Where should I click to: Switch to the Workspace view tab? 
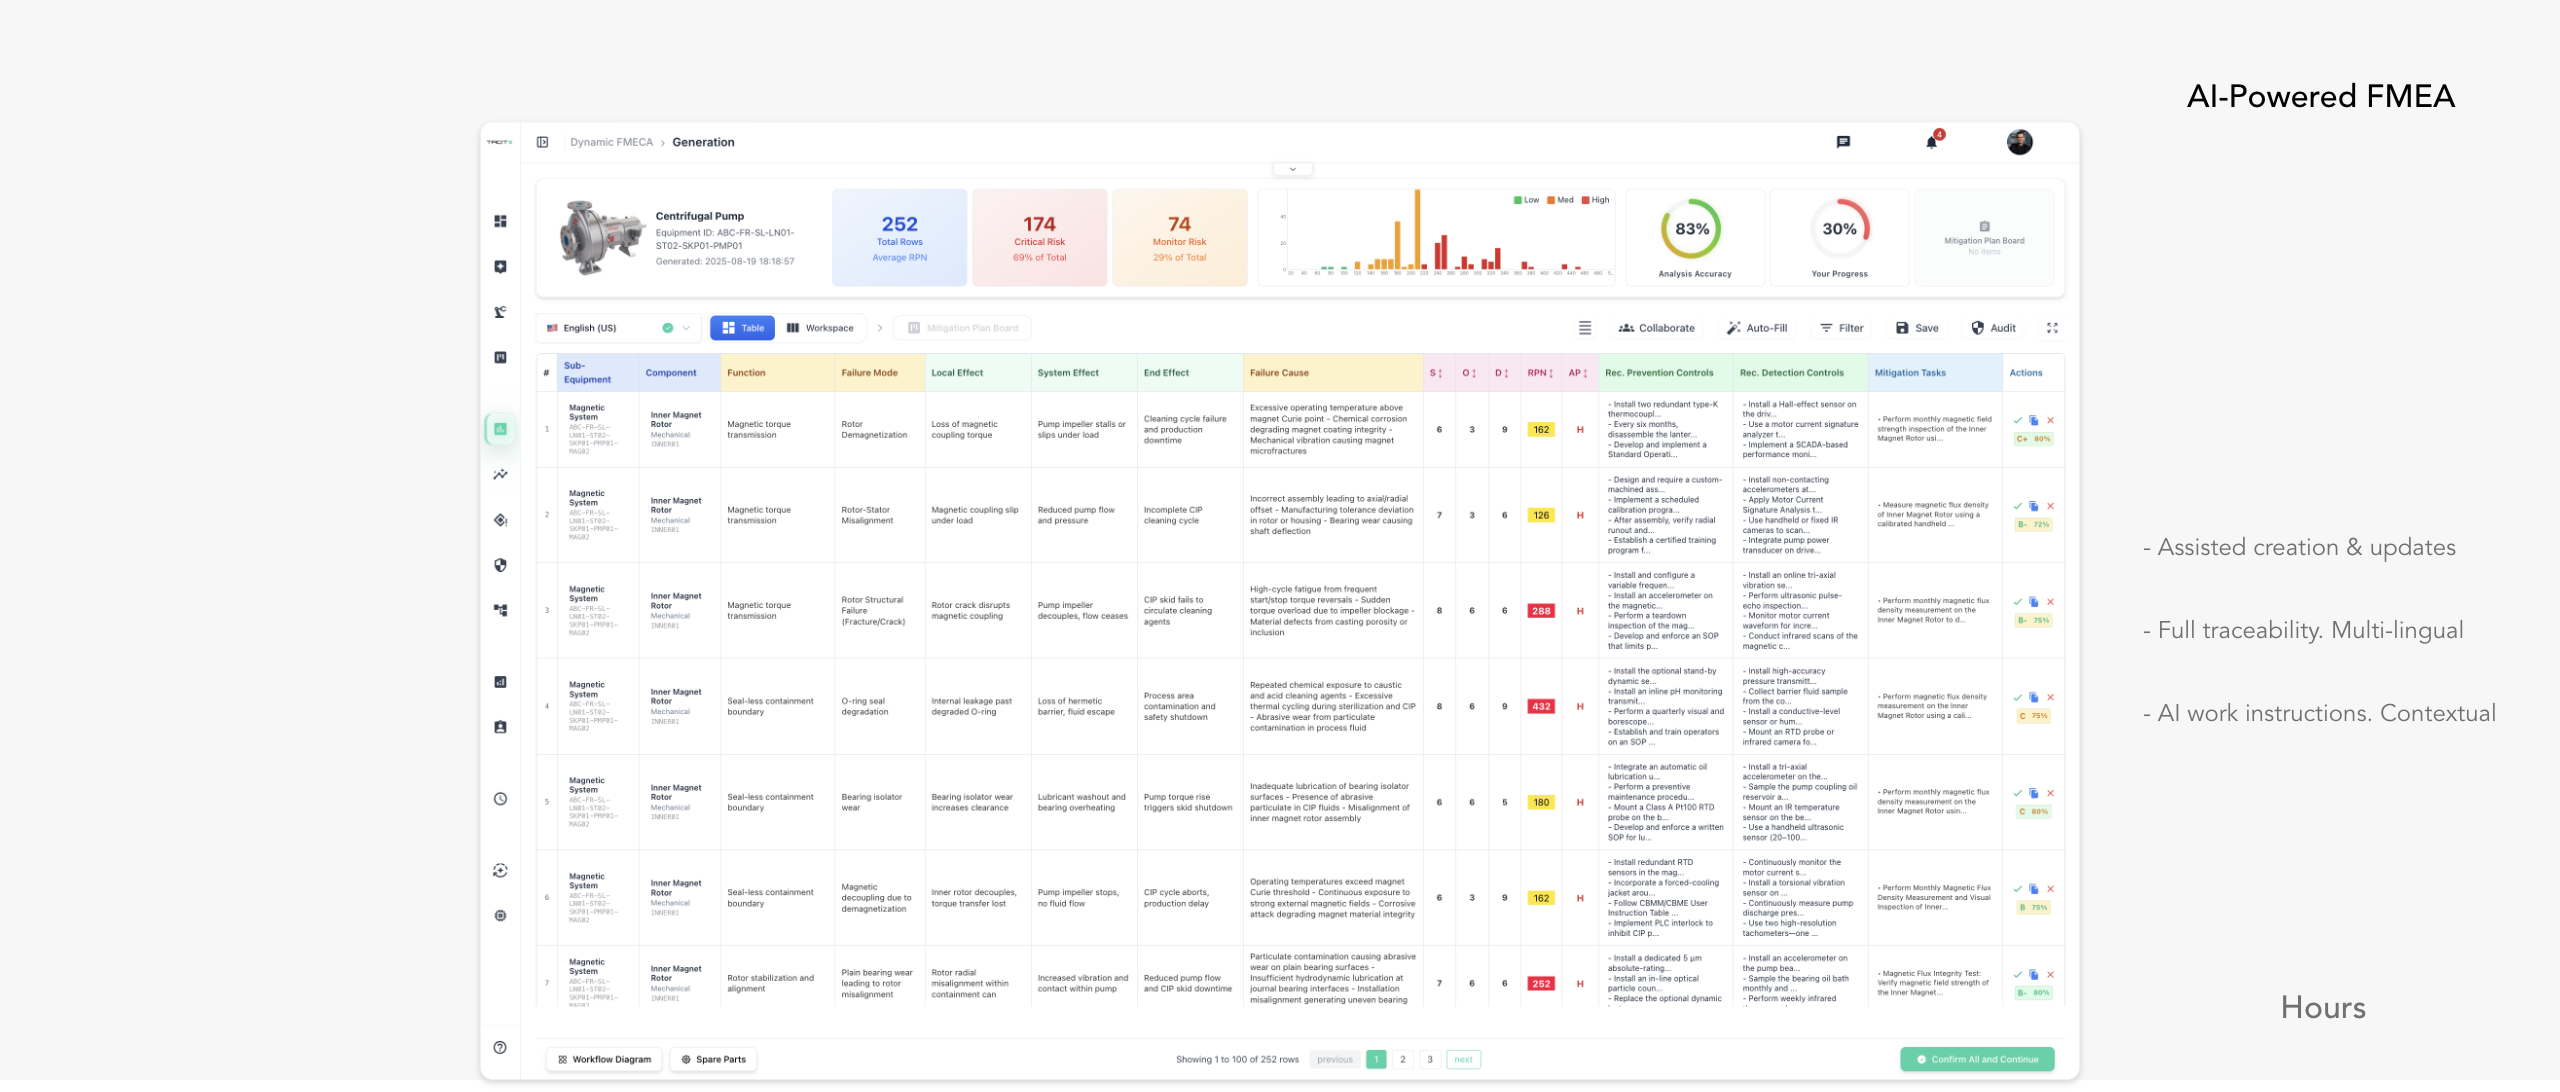click(x=820, y=328)
